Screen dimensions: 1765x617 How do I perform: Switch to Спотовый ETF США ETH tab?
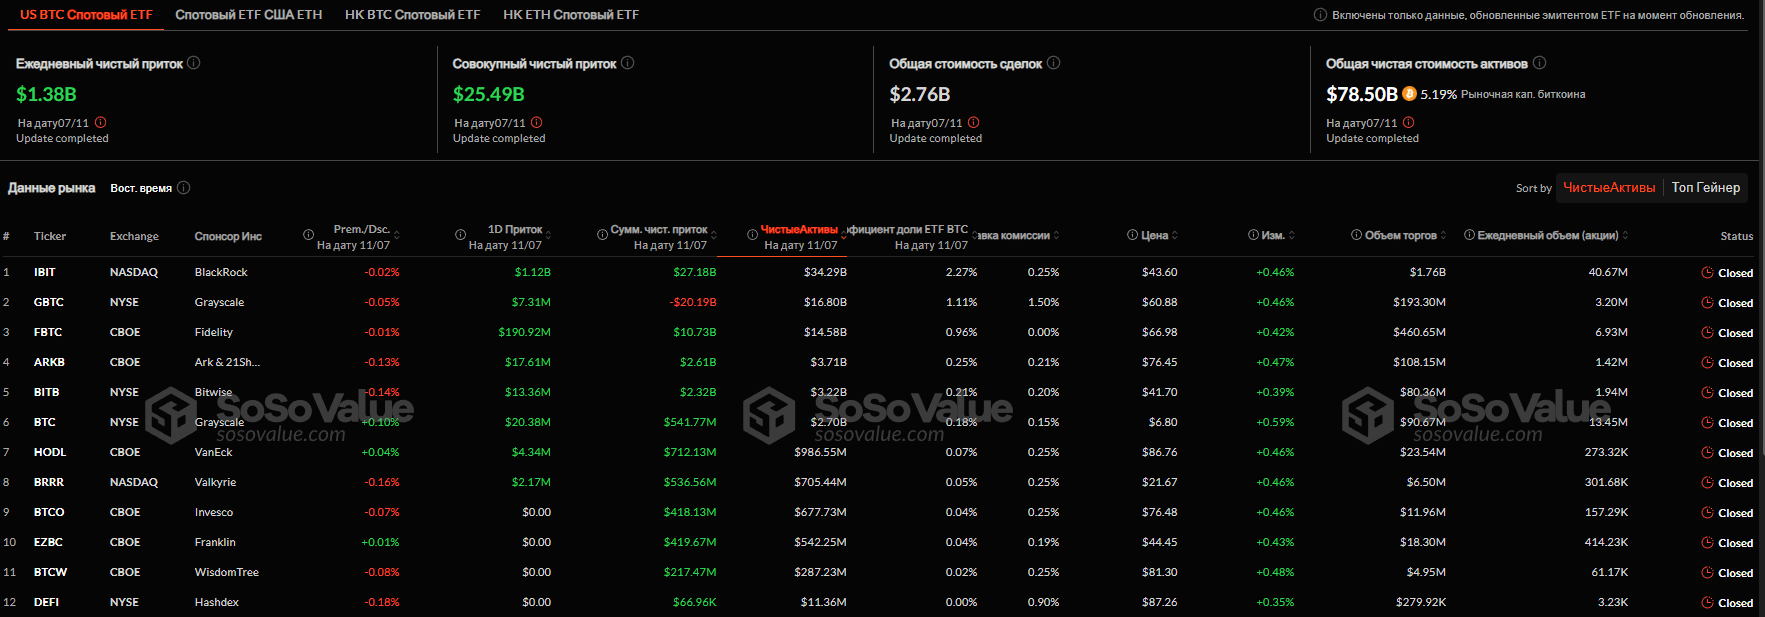(x=249, y=15)
